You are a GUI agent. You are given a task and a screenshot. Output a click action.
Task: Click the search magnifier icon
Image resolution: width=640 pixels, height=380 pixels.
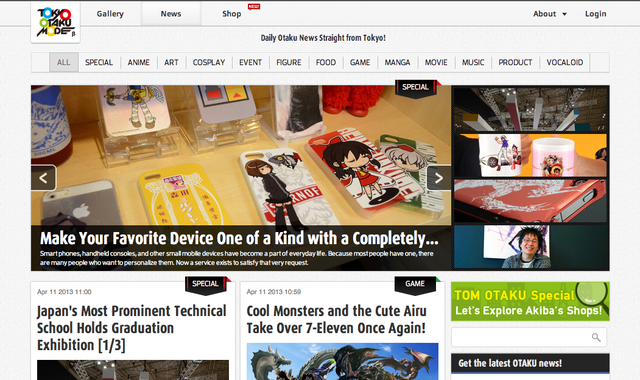tap(596, 337)
